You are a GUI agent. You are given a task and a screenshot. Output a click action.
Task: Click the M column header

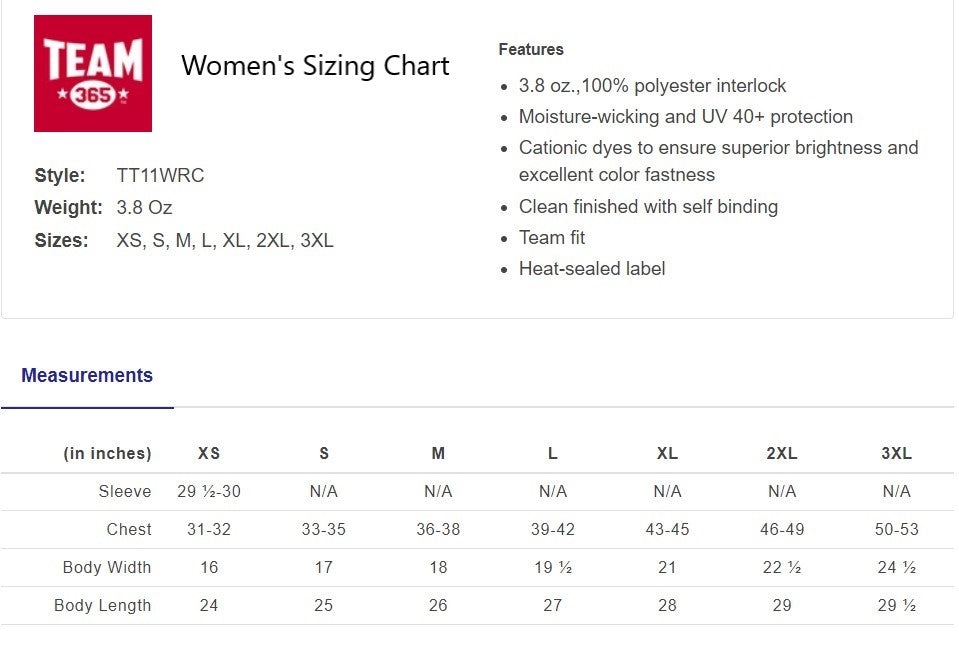438,453
